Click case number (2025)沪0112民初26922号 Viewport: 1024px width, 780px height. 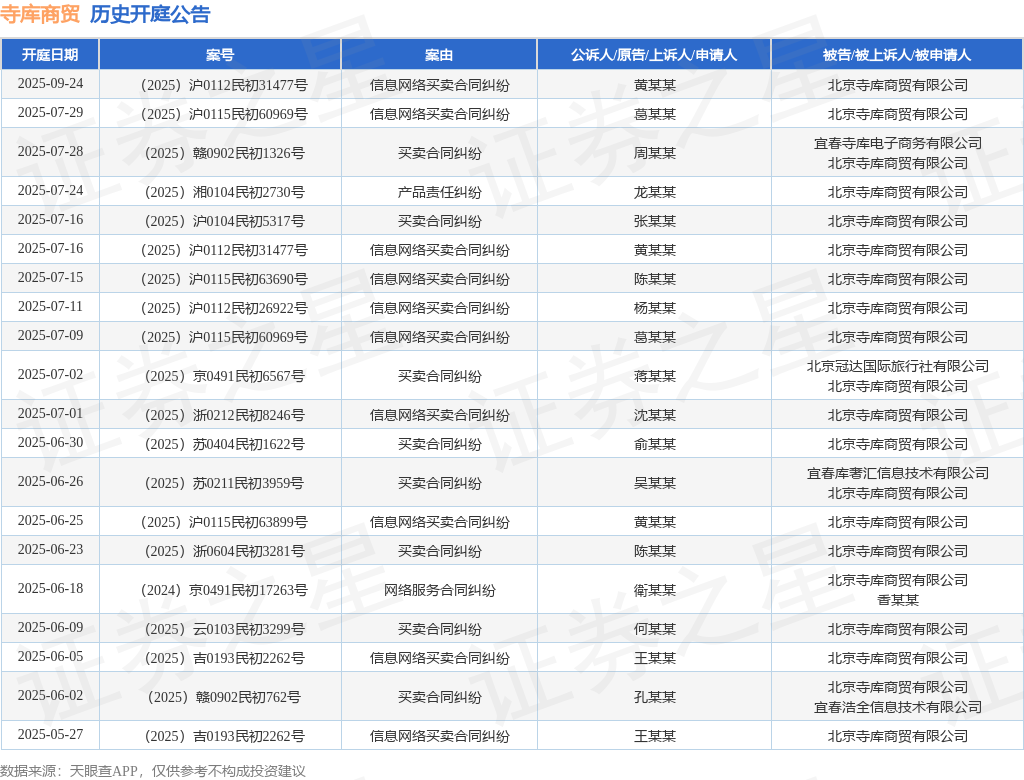[224, 308]
